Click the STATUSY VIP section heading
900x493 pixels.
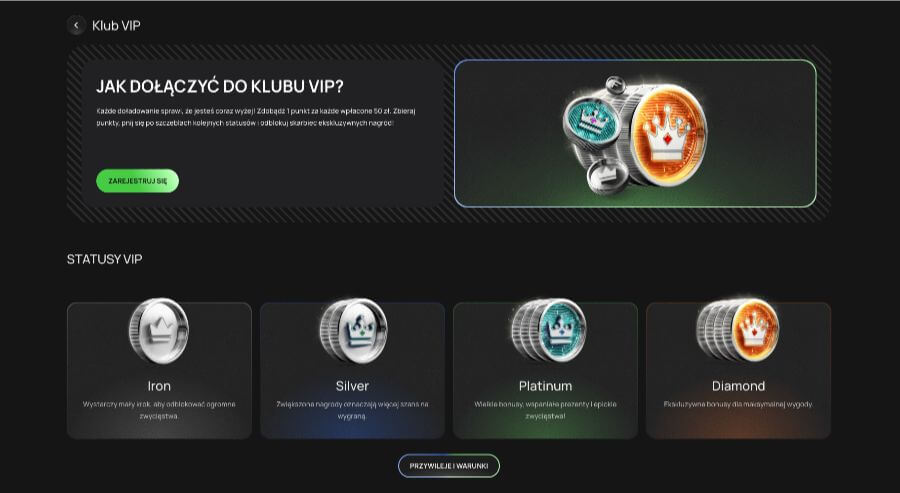point(104,259)
